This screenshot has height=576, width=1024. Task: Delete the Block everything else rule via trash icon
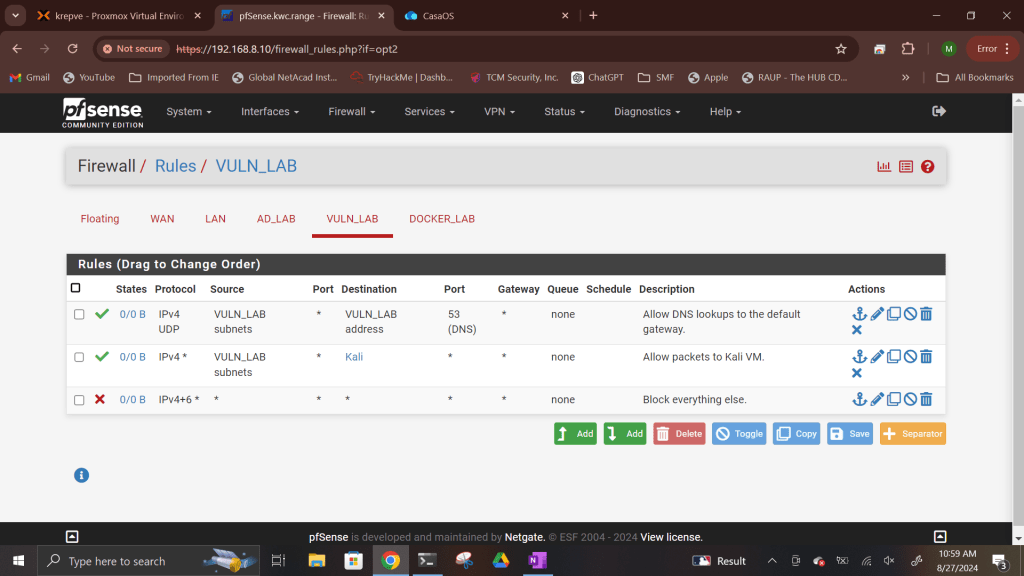pos(926,400)
